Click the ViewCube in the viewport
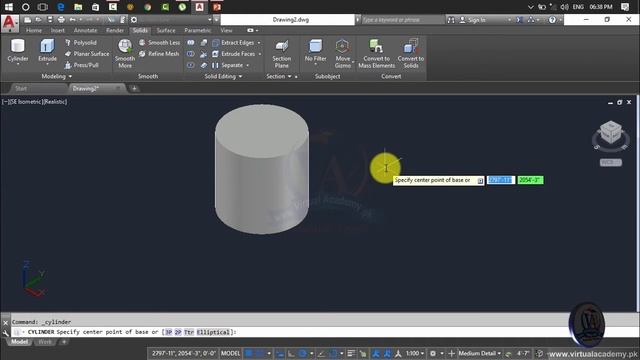The height and width of the screenshot is (360, 640). [611, 132]
